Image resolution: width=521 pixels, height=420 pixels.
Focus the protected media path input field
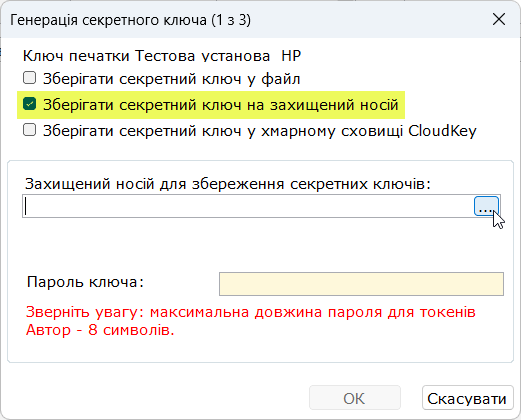(x=248, y=206)
